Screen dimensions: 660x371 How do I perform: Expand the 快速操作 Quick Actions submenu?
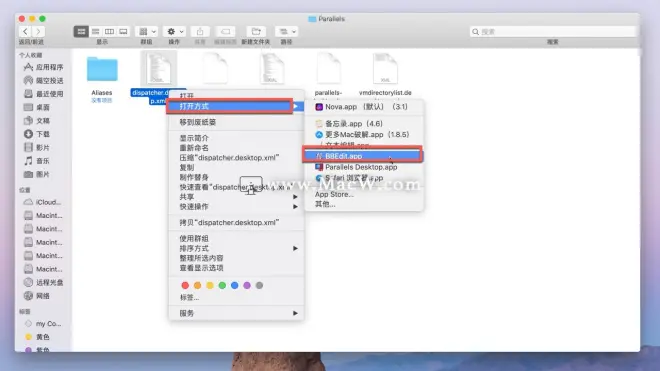(x=236, y=207)
